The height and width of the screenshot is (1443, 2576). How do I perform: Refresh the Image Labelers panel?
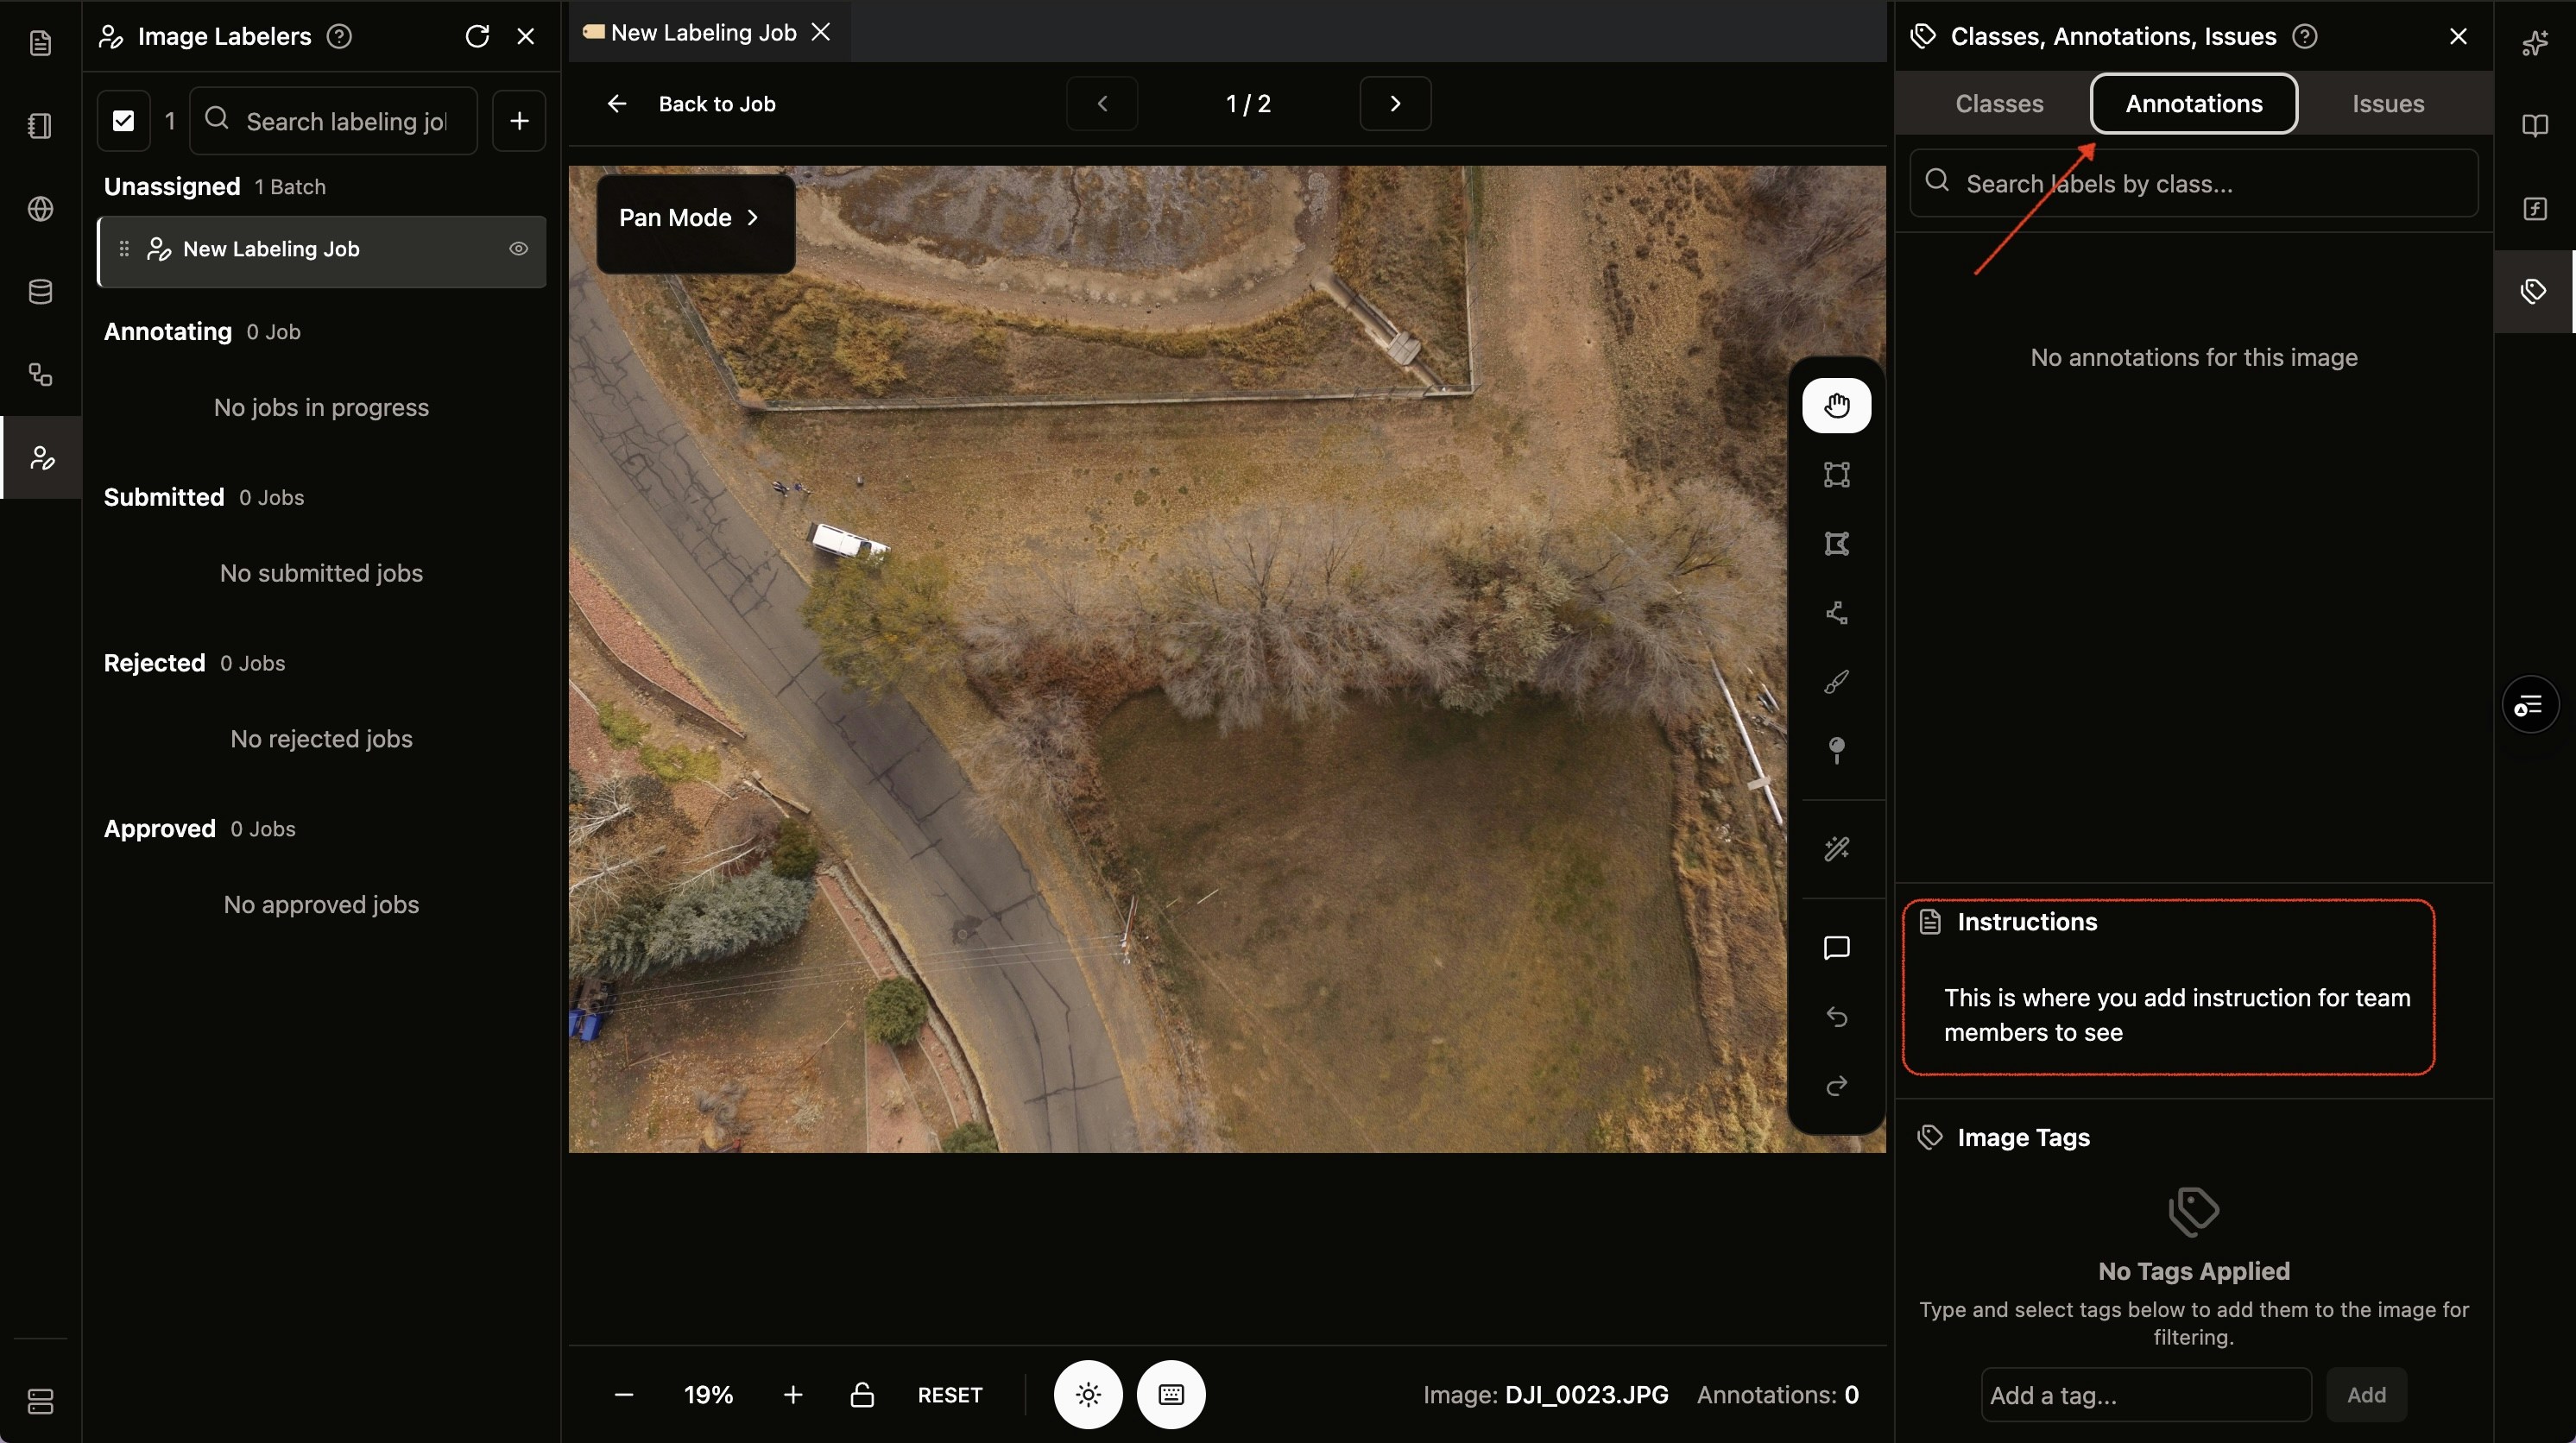[477, 37]
